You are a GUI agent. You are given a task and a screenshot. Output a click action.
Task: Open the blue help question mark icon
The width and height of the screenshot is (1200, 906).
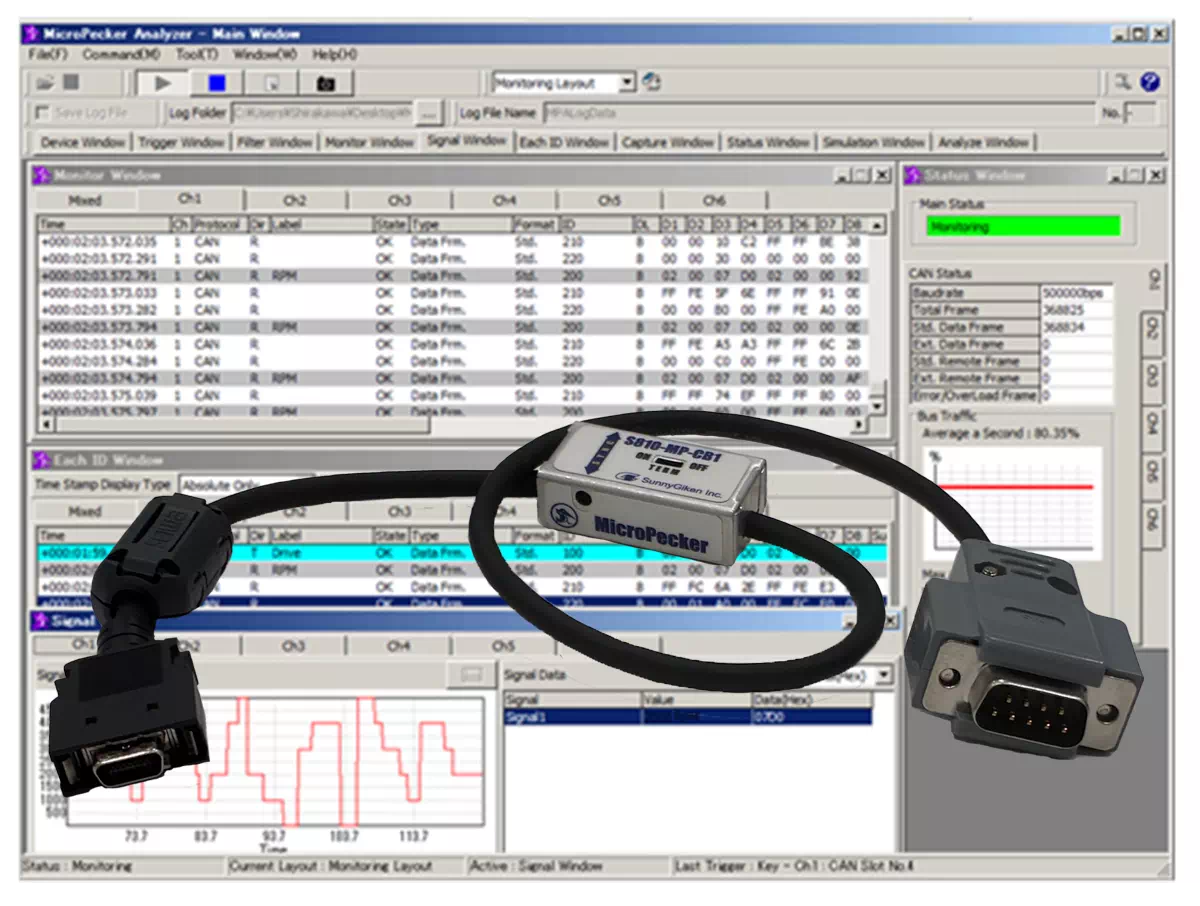tap(1150, 83)
